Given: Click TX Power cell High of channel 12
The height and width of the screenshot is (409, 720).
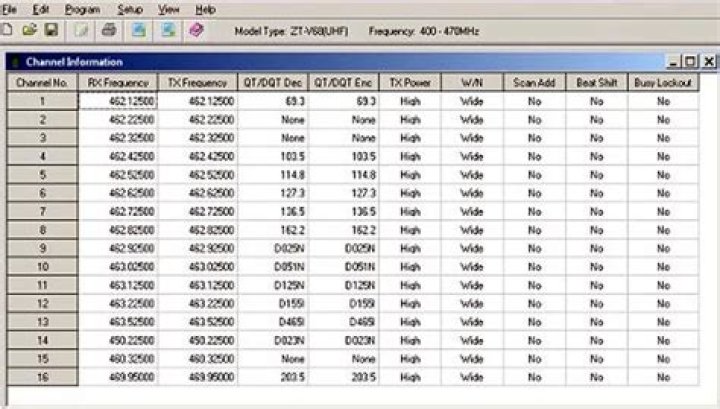Looking at the screenshot, I should tap(410, 303).
